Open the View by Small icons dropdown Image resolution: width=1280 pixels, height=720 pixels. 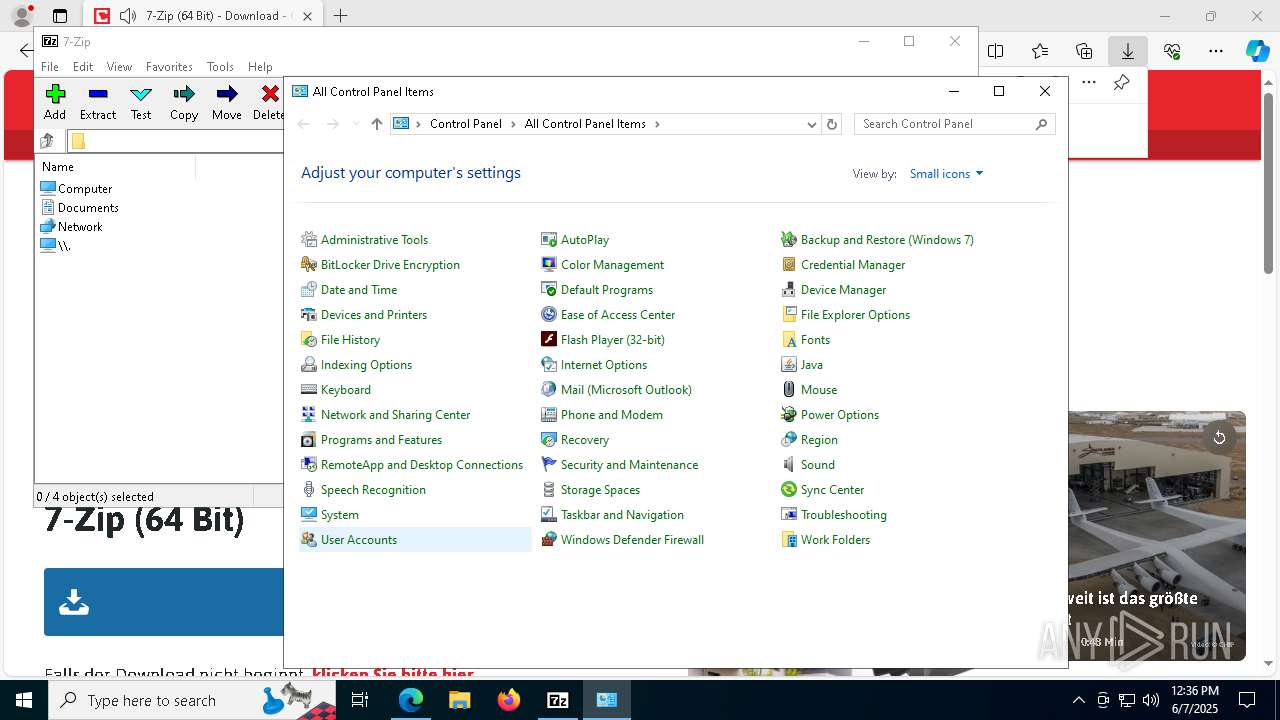946,174
